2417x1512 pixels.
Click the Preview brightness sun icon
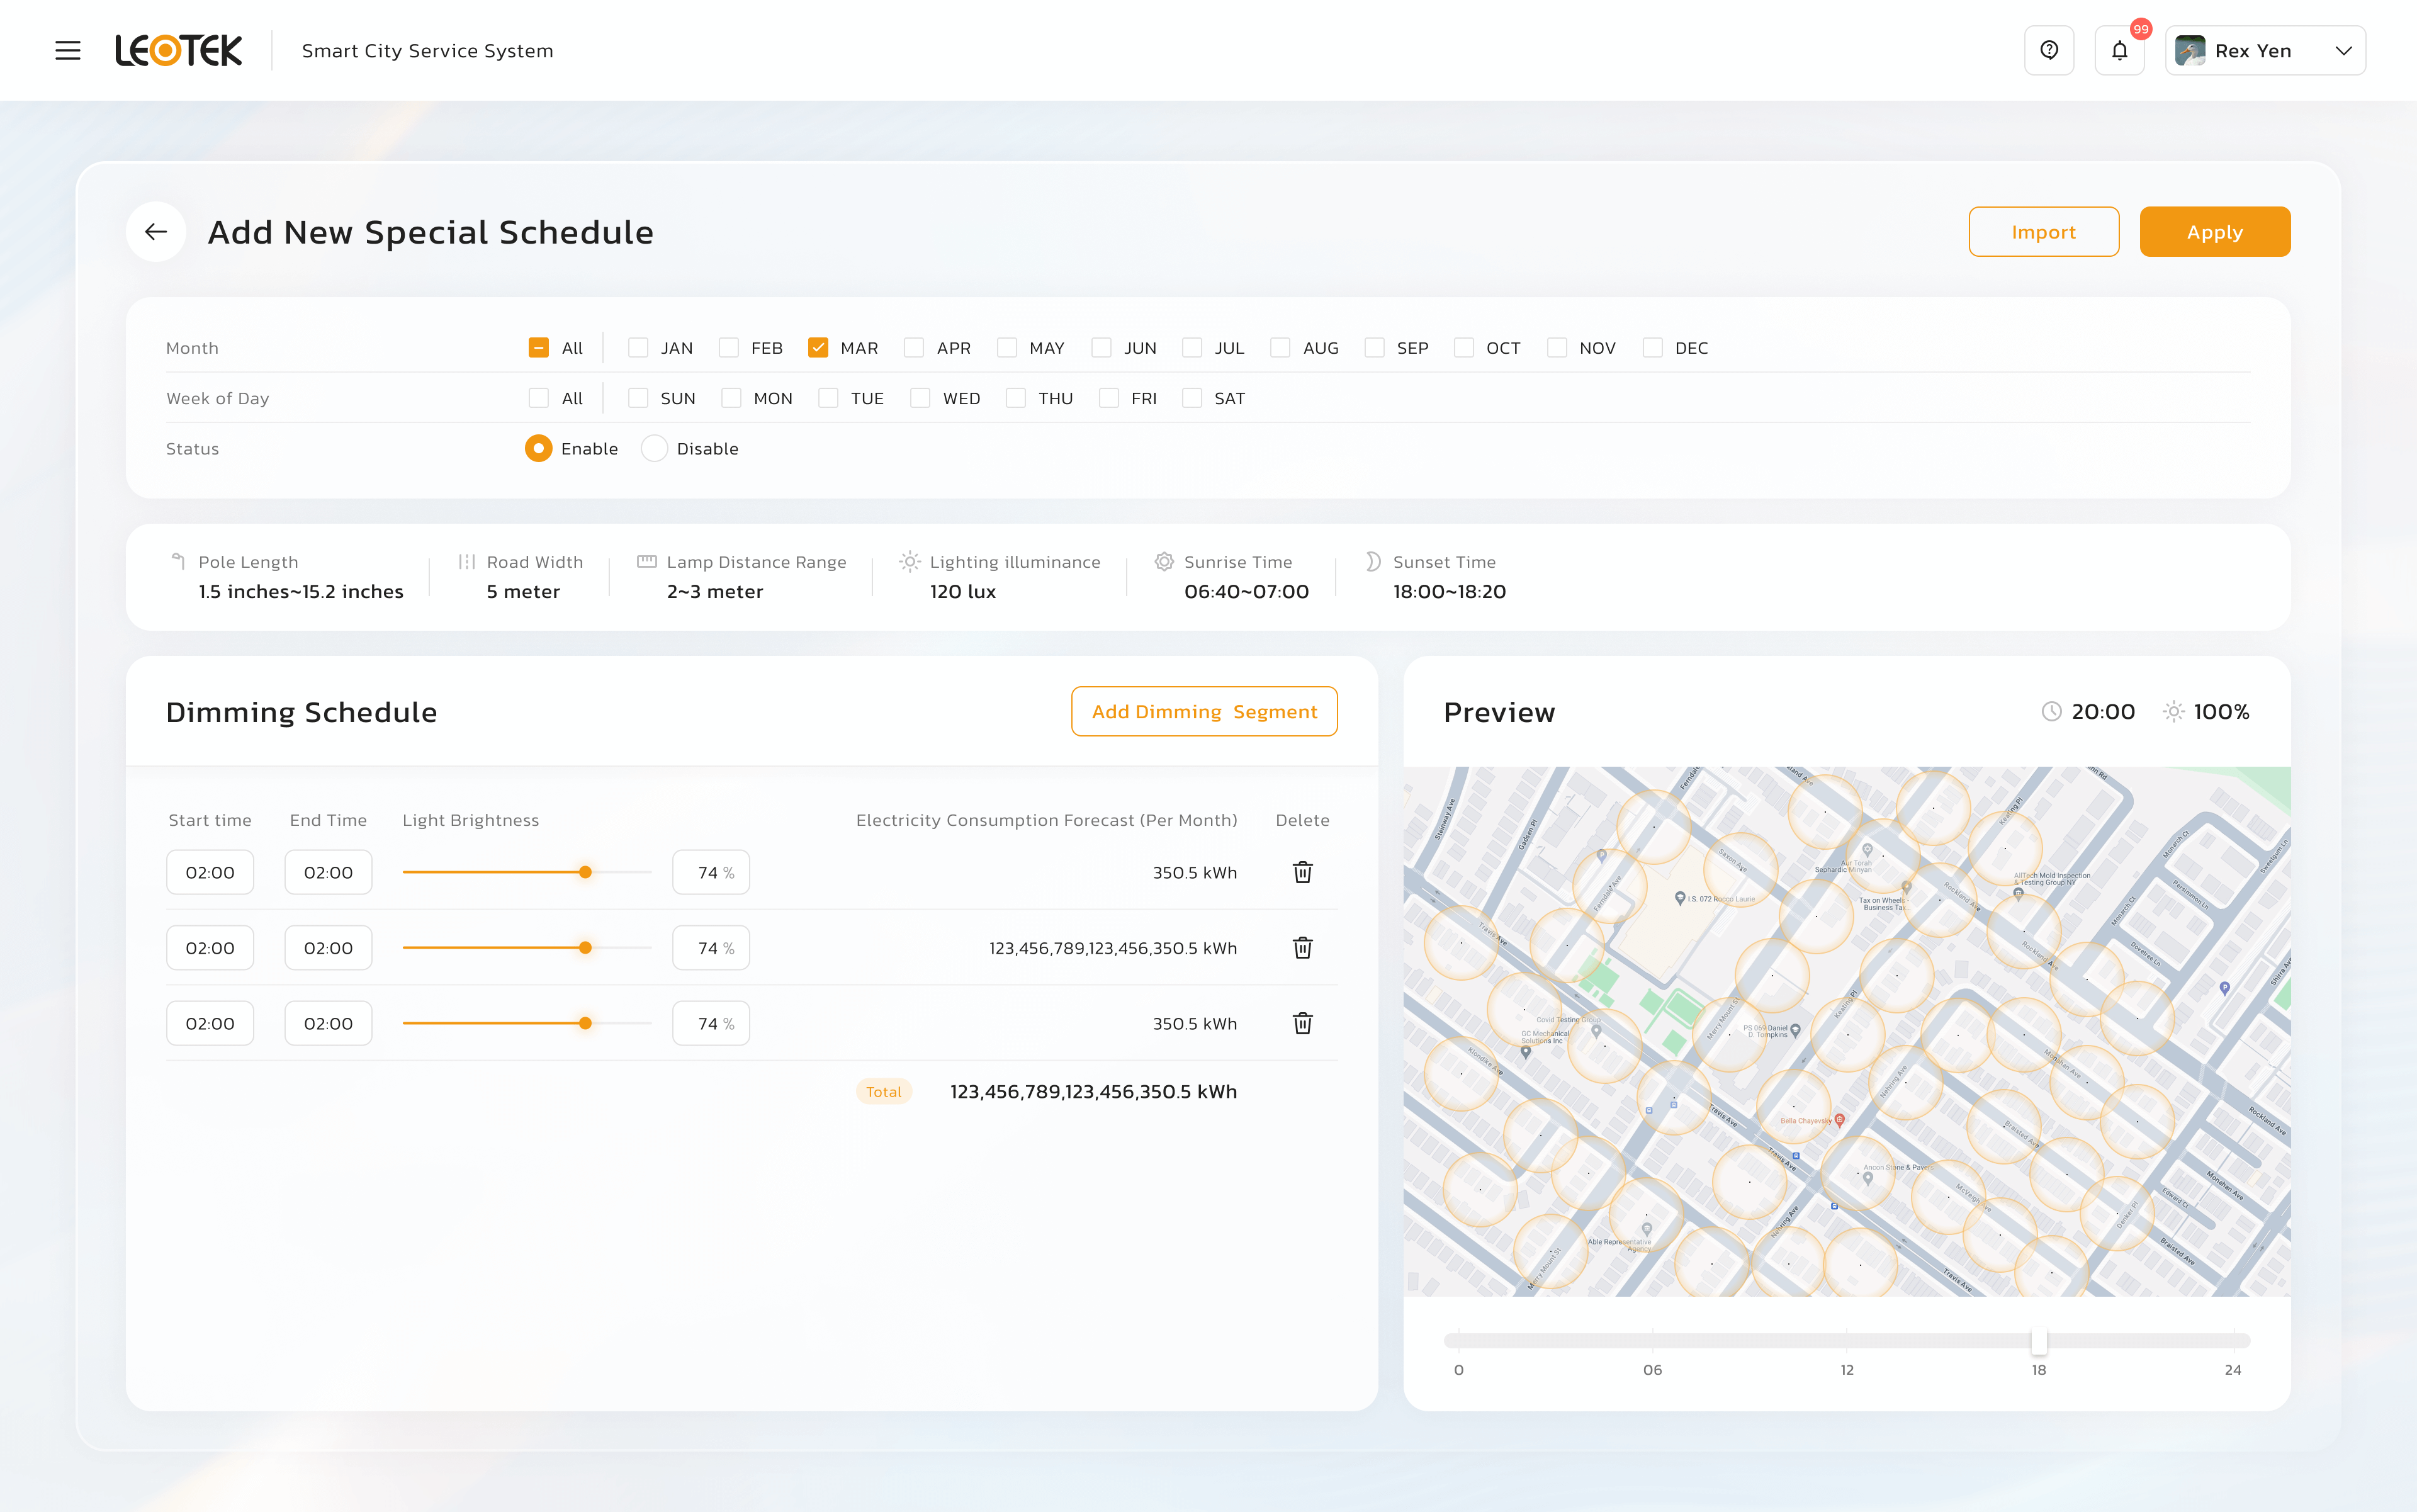(x=2173, y=711)
